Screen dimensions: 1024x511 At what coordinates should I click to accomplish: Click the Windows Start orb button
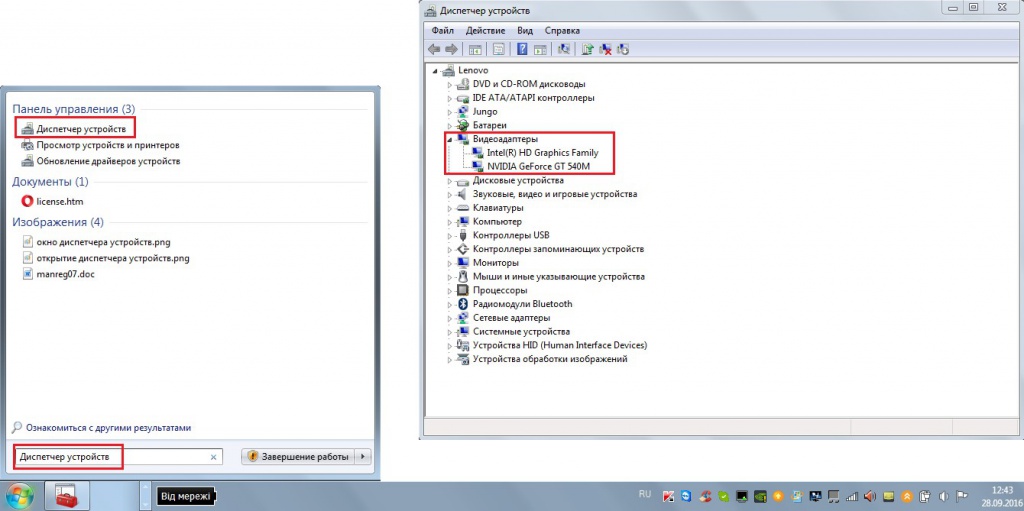[18, 496]
